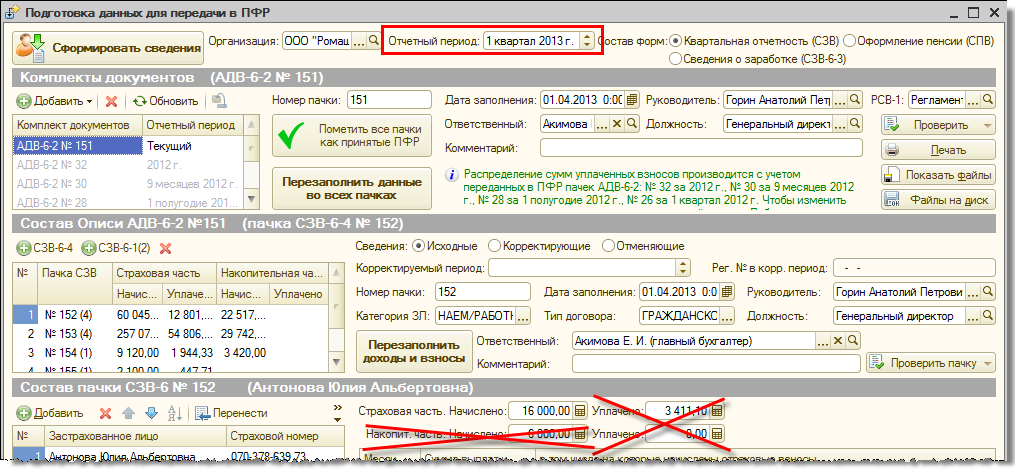Expand the Проверить button dropdown arrow
1015x470 pixels.
987,125
